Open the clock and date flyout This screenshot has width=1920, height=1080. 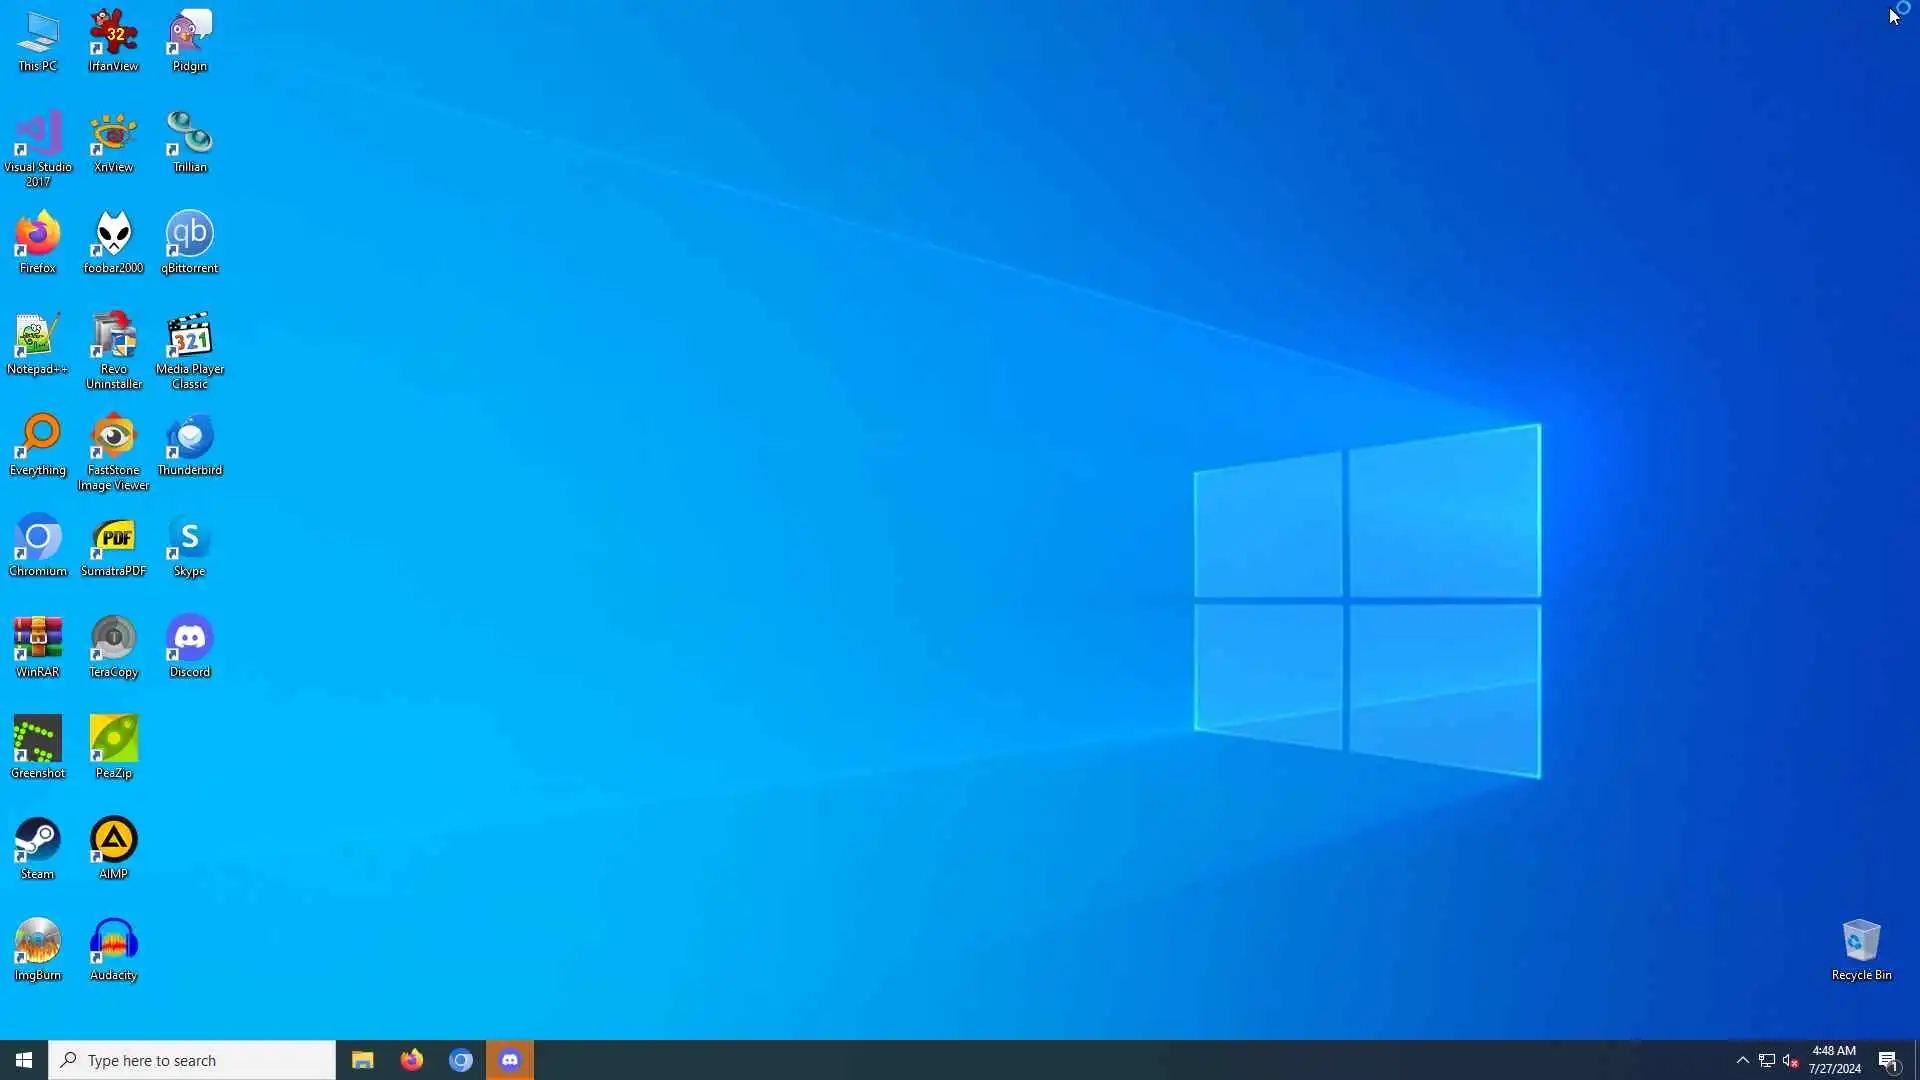(x=1834, y=1060)
